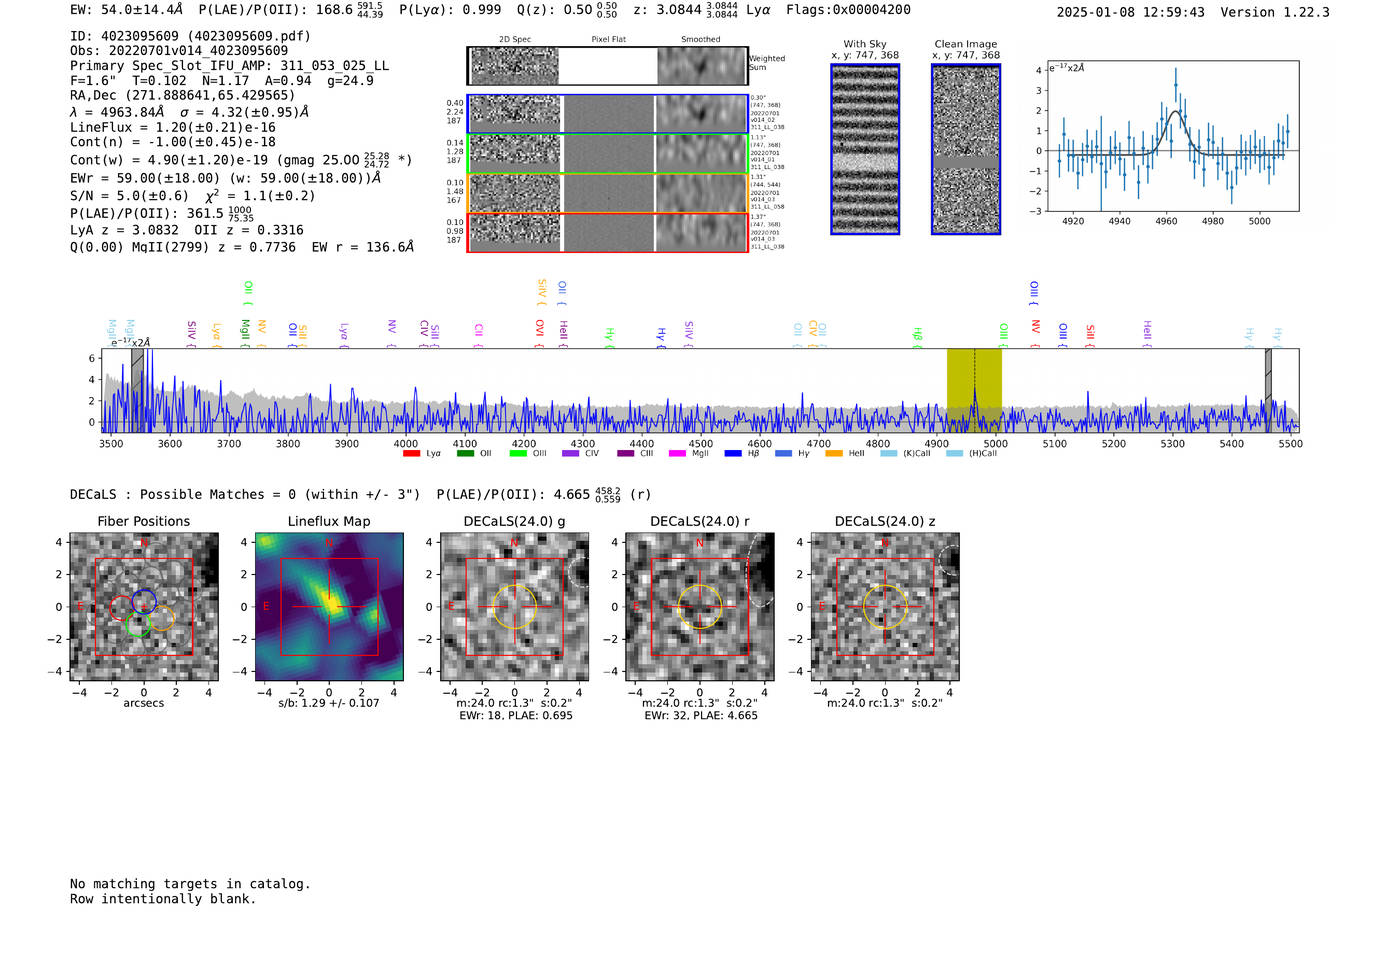The height and width of the screenshot is (953, 1400).
Task: Open the Fiber Positions thumbnail
Action: coord(144,607)
